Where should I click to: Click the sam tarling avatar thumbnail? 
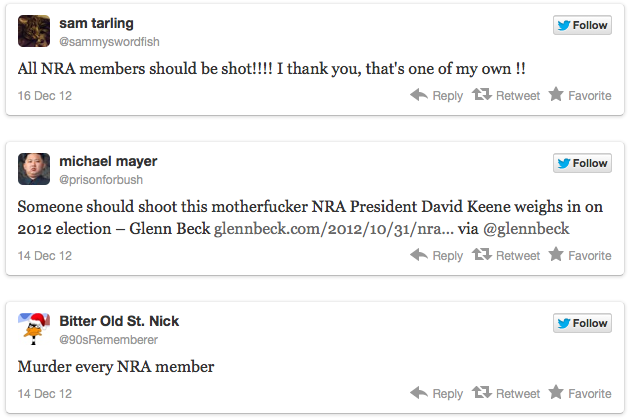point(34,31)
